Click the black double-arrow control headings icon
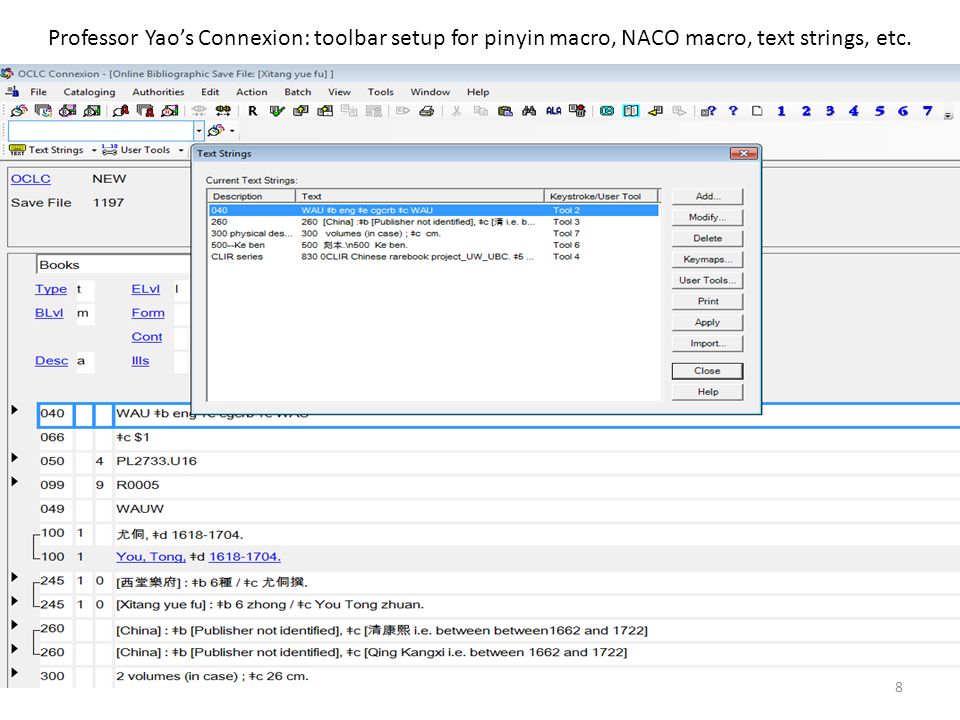Screen dimensions: 960x720 (223, 111)
